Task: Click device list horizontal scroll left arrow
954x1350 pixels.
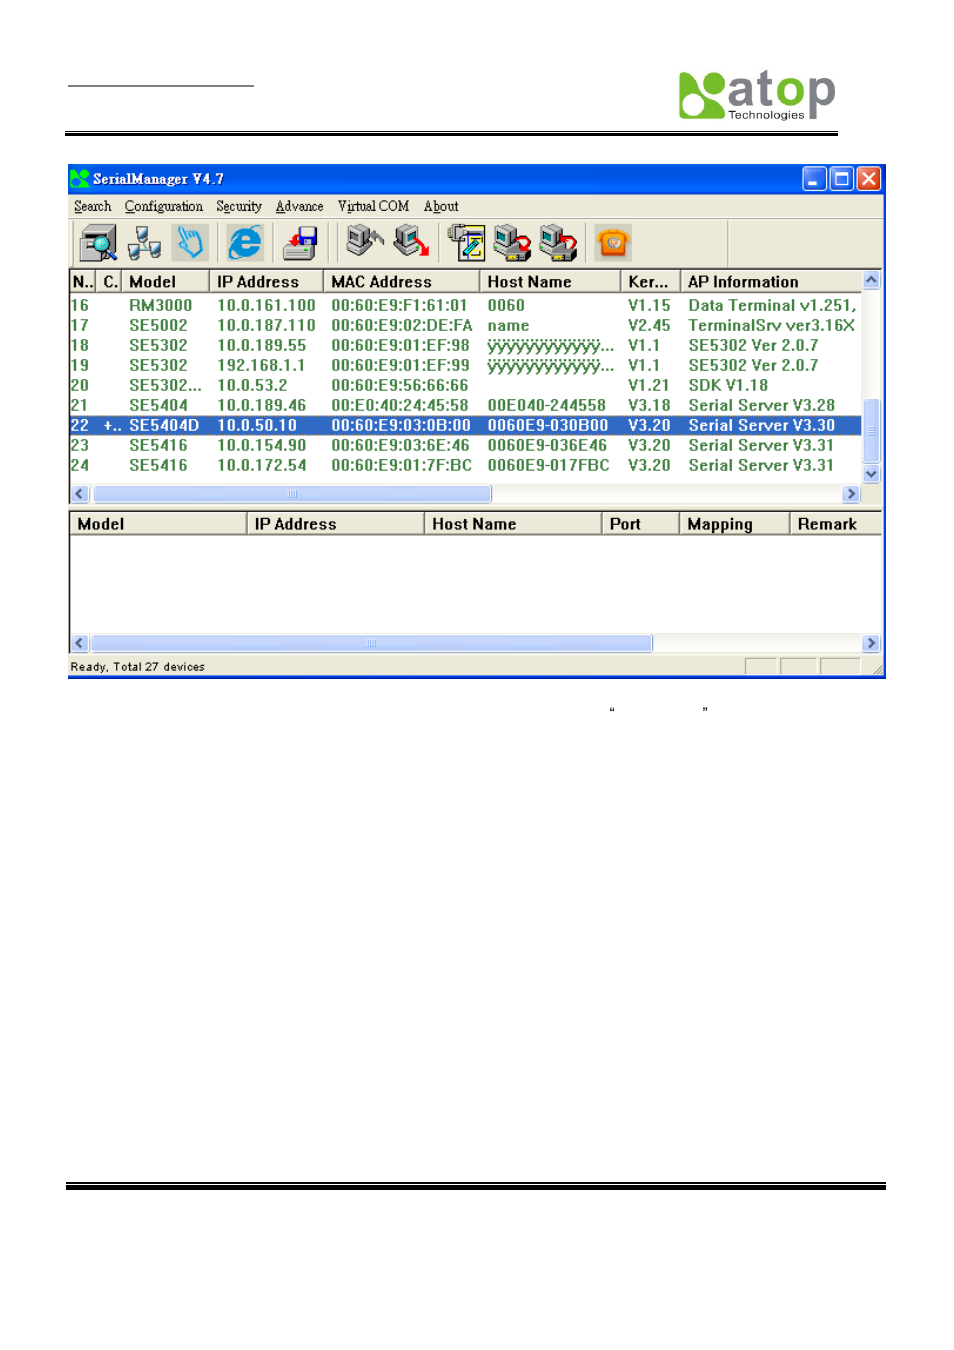Action: [x=80, y=493]
